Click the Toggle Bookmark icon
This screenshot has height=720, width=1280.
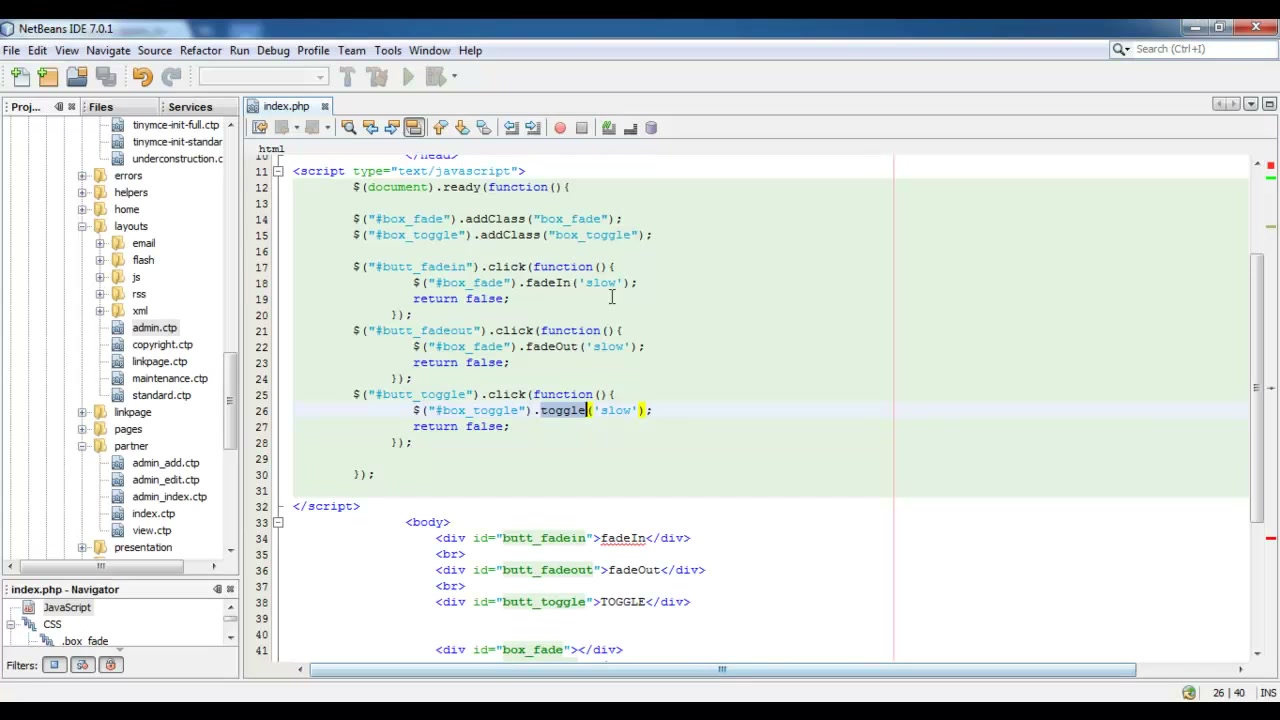click(x=484, y=128)
